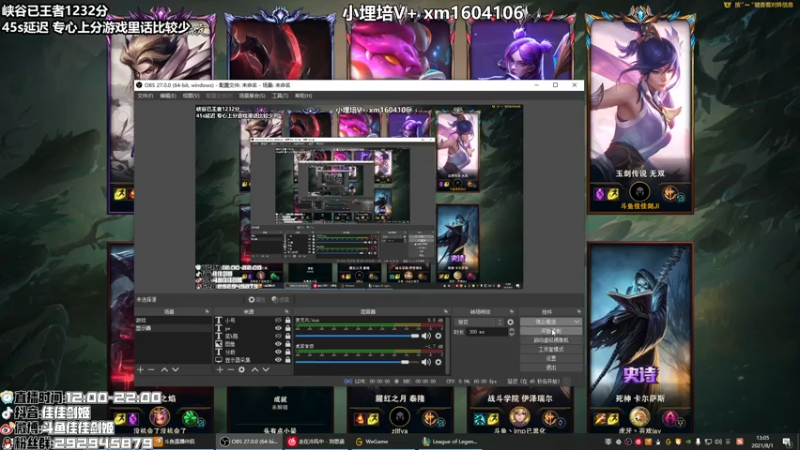
Task: Click the transition duration 300 ms field
Action: point(487,332)
